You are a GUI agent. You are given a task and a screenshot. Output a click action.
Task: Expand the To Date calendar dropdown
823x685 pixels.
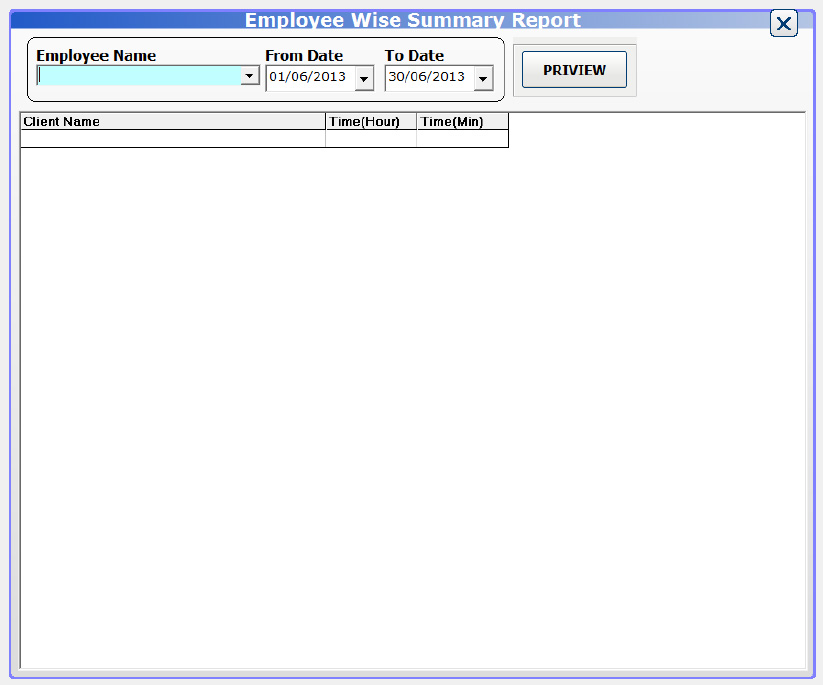tap(482, 77)
